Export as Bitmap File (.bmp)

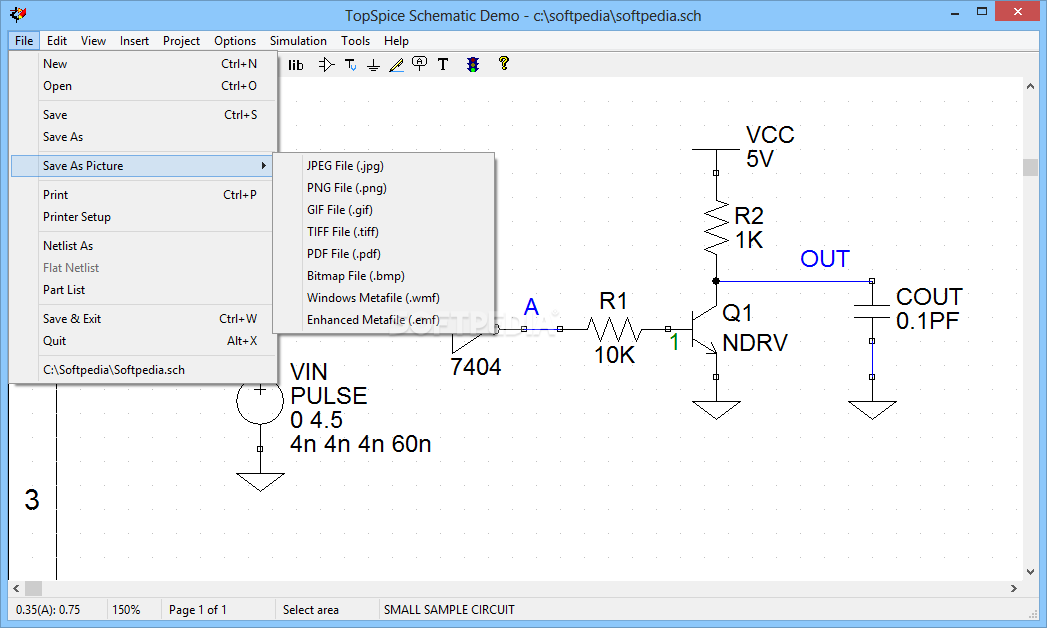[383, 276]
